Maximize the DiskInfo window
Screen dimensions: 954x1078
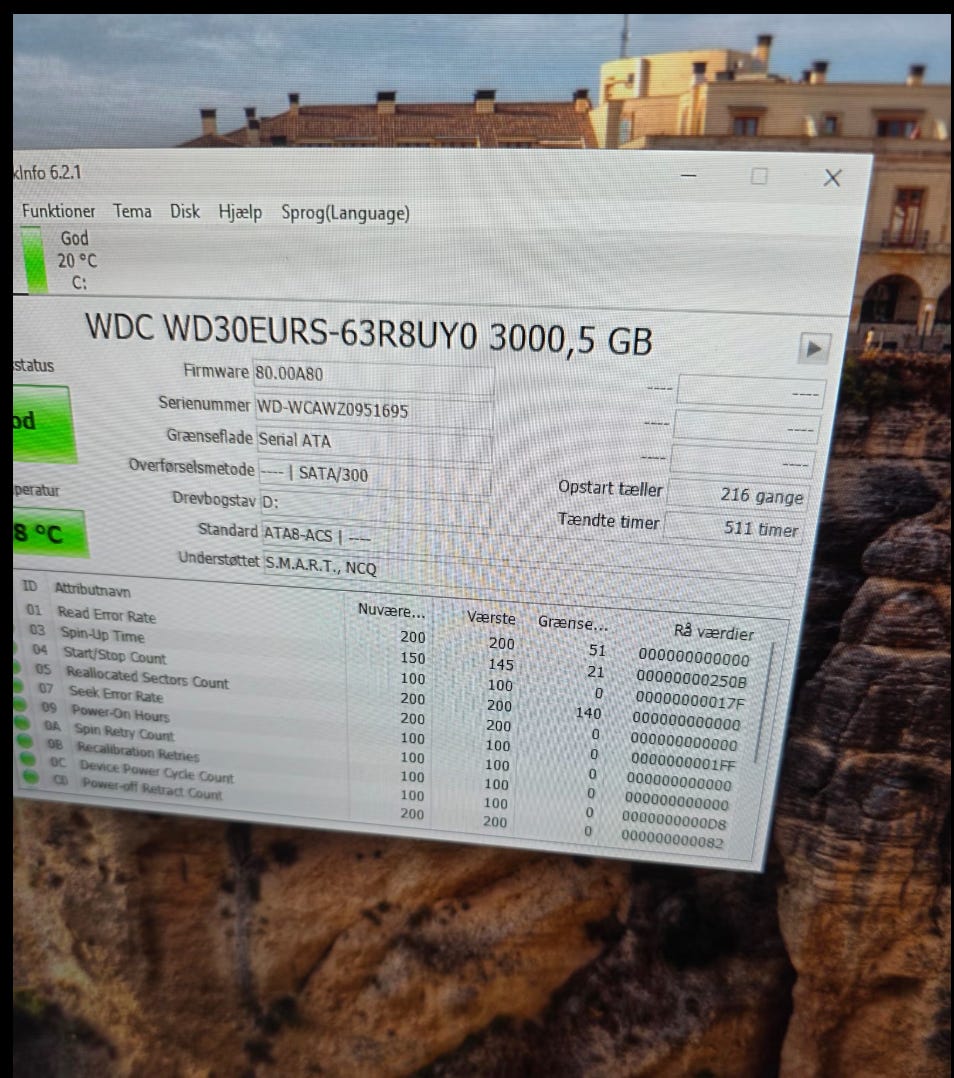coord(759,176)
